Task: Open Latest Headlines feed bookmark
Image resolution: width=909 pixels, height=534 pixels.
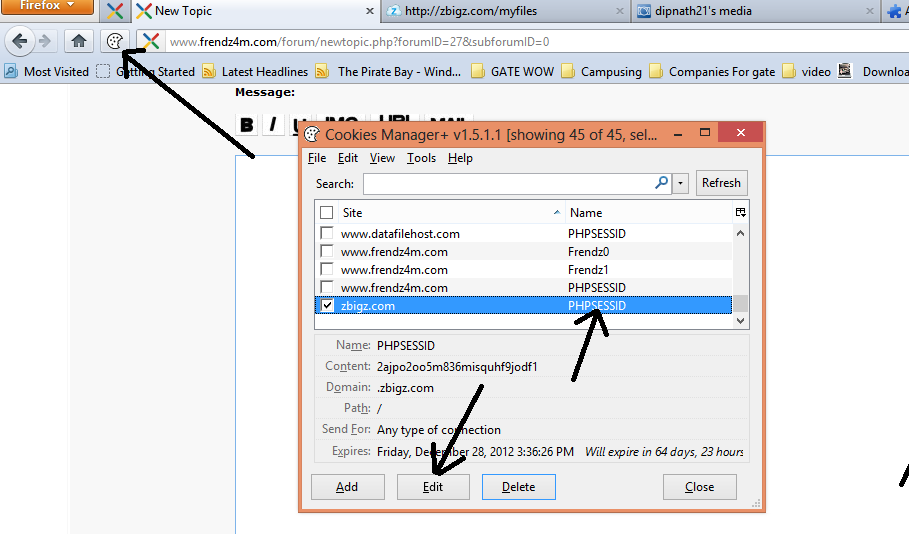Action: (x=256, y=72)
